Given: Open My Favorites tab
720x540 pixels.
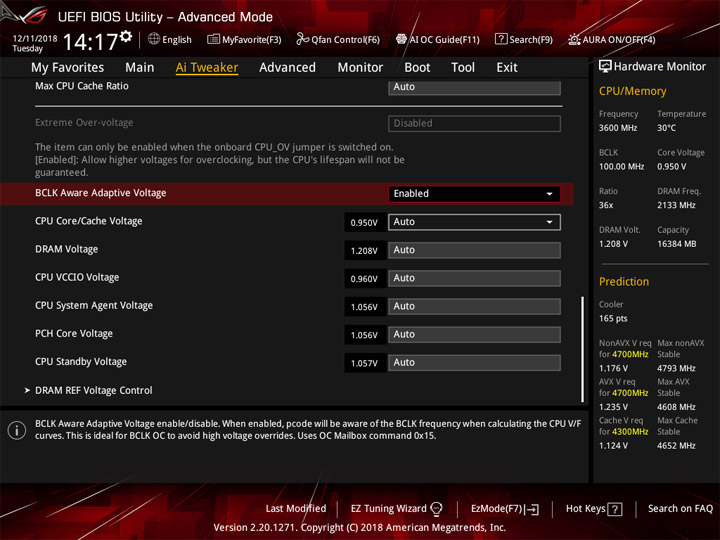Looking at the screenshot, I should [68, 68].
